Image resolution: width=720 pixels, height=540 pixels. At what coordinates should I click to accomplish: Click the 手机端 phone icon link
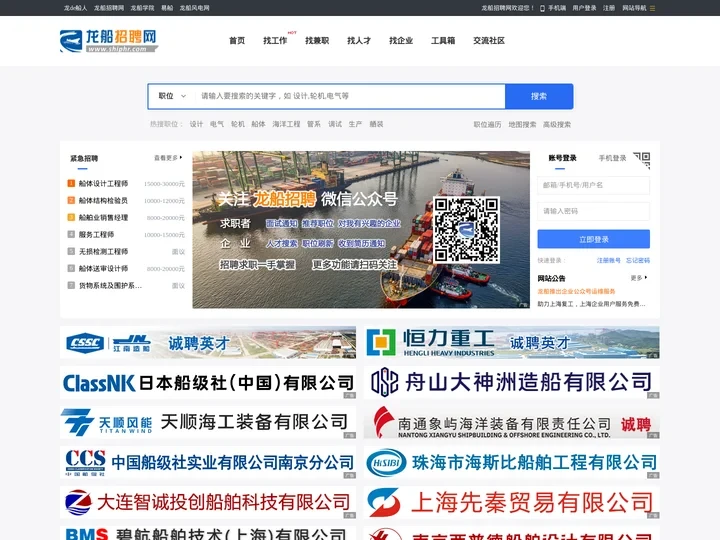(552, 8)
